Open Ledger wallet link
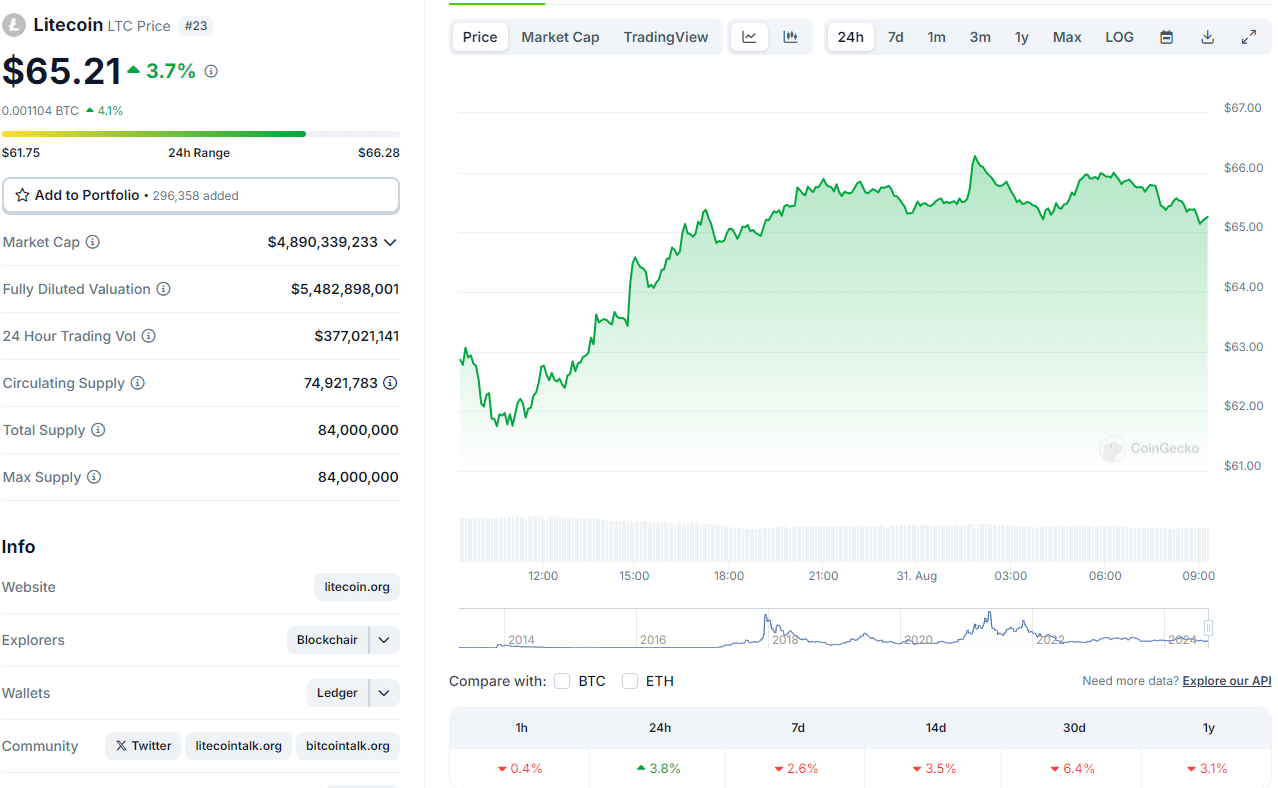 (337, 693)
